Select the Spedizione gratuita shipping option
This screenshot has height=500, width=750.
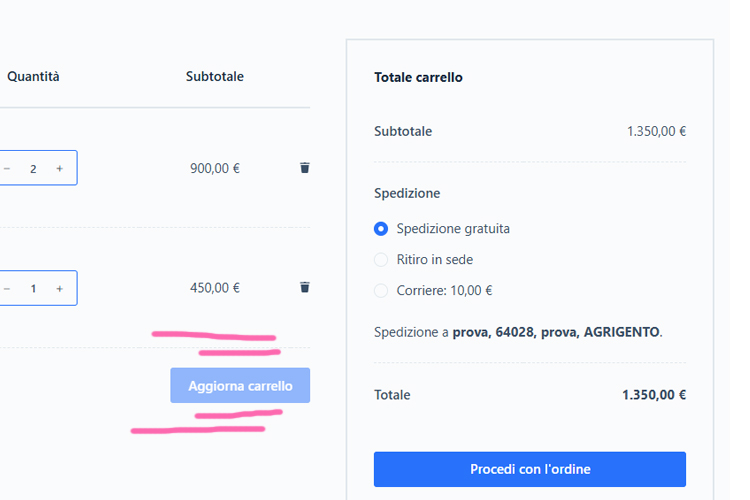(x=381, y=228)
